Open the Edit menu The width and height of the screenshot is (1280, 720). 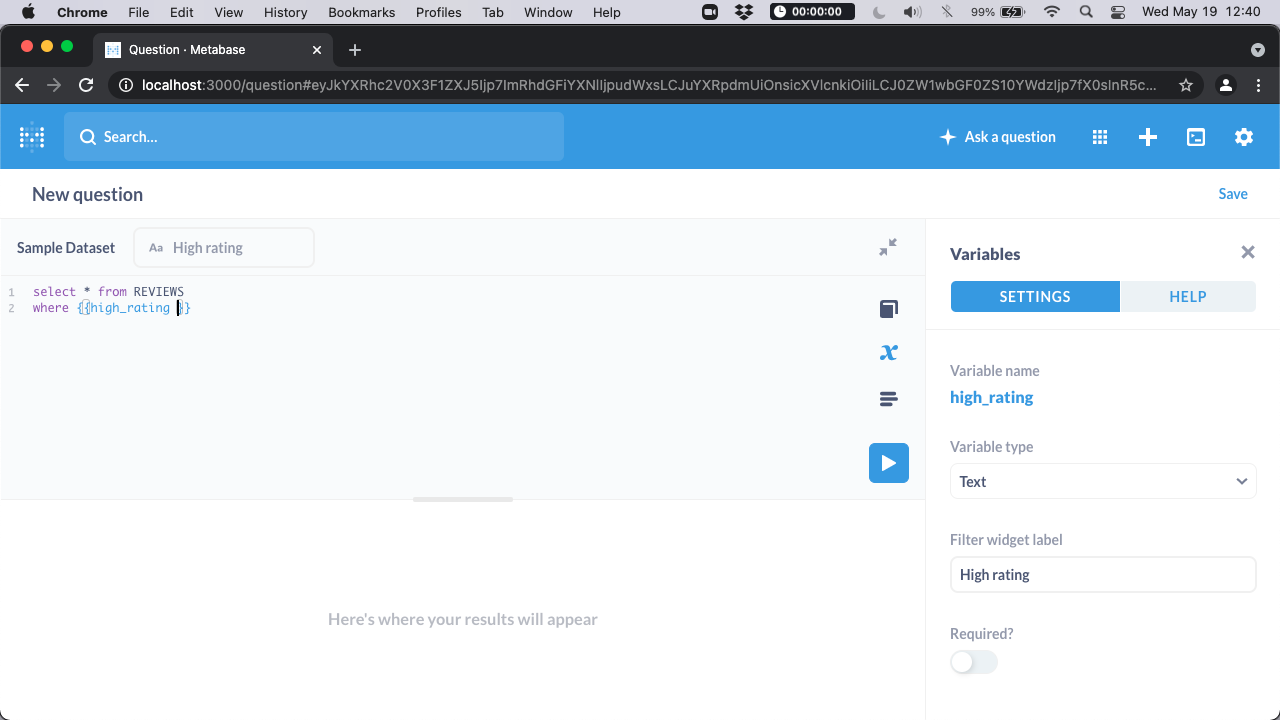click(x=182, y=12)
